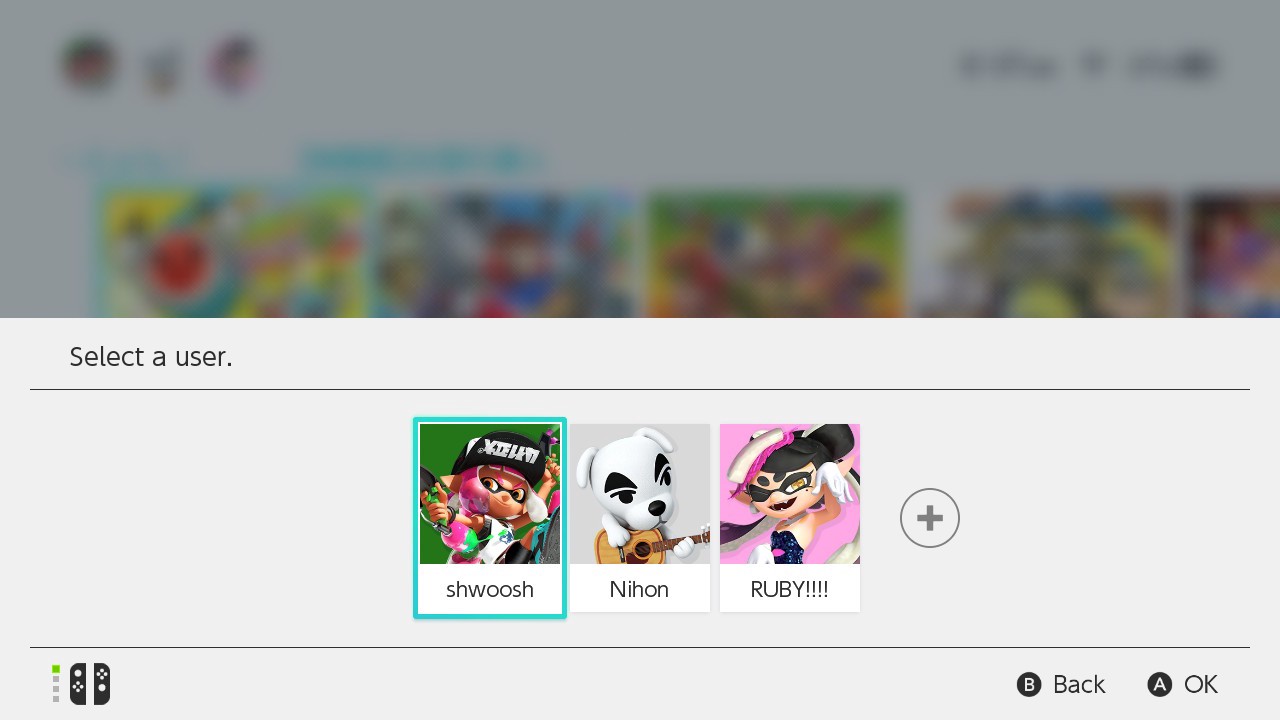
Task: Pick the pink Callie squid avatar
Action: pyautogui.click(x=790, y=494)
